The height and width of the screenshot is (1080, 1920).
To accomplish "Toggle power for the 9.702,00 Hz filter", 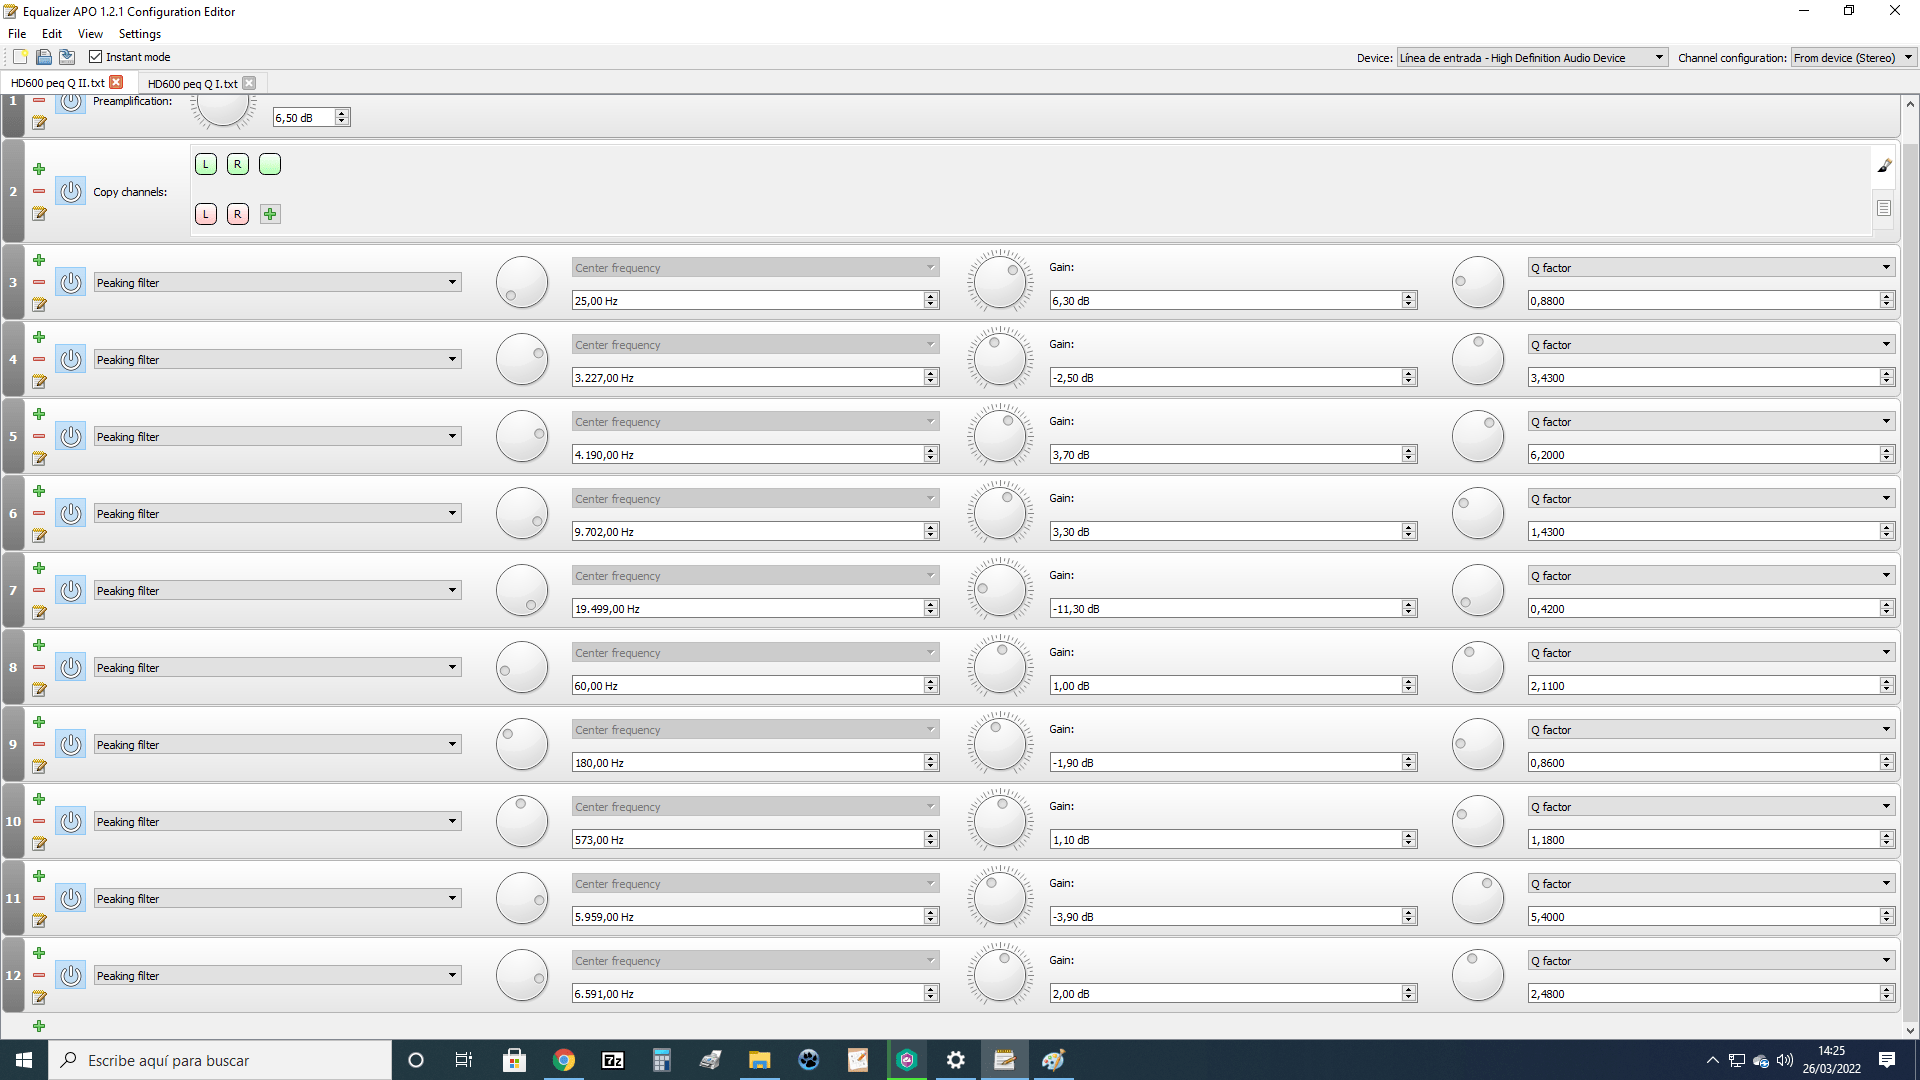I will tap(70, 514).
